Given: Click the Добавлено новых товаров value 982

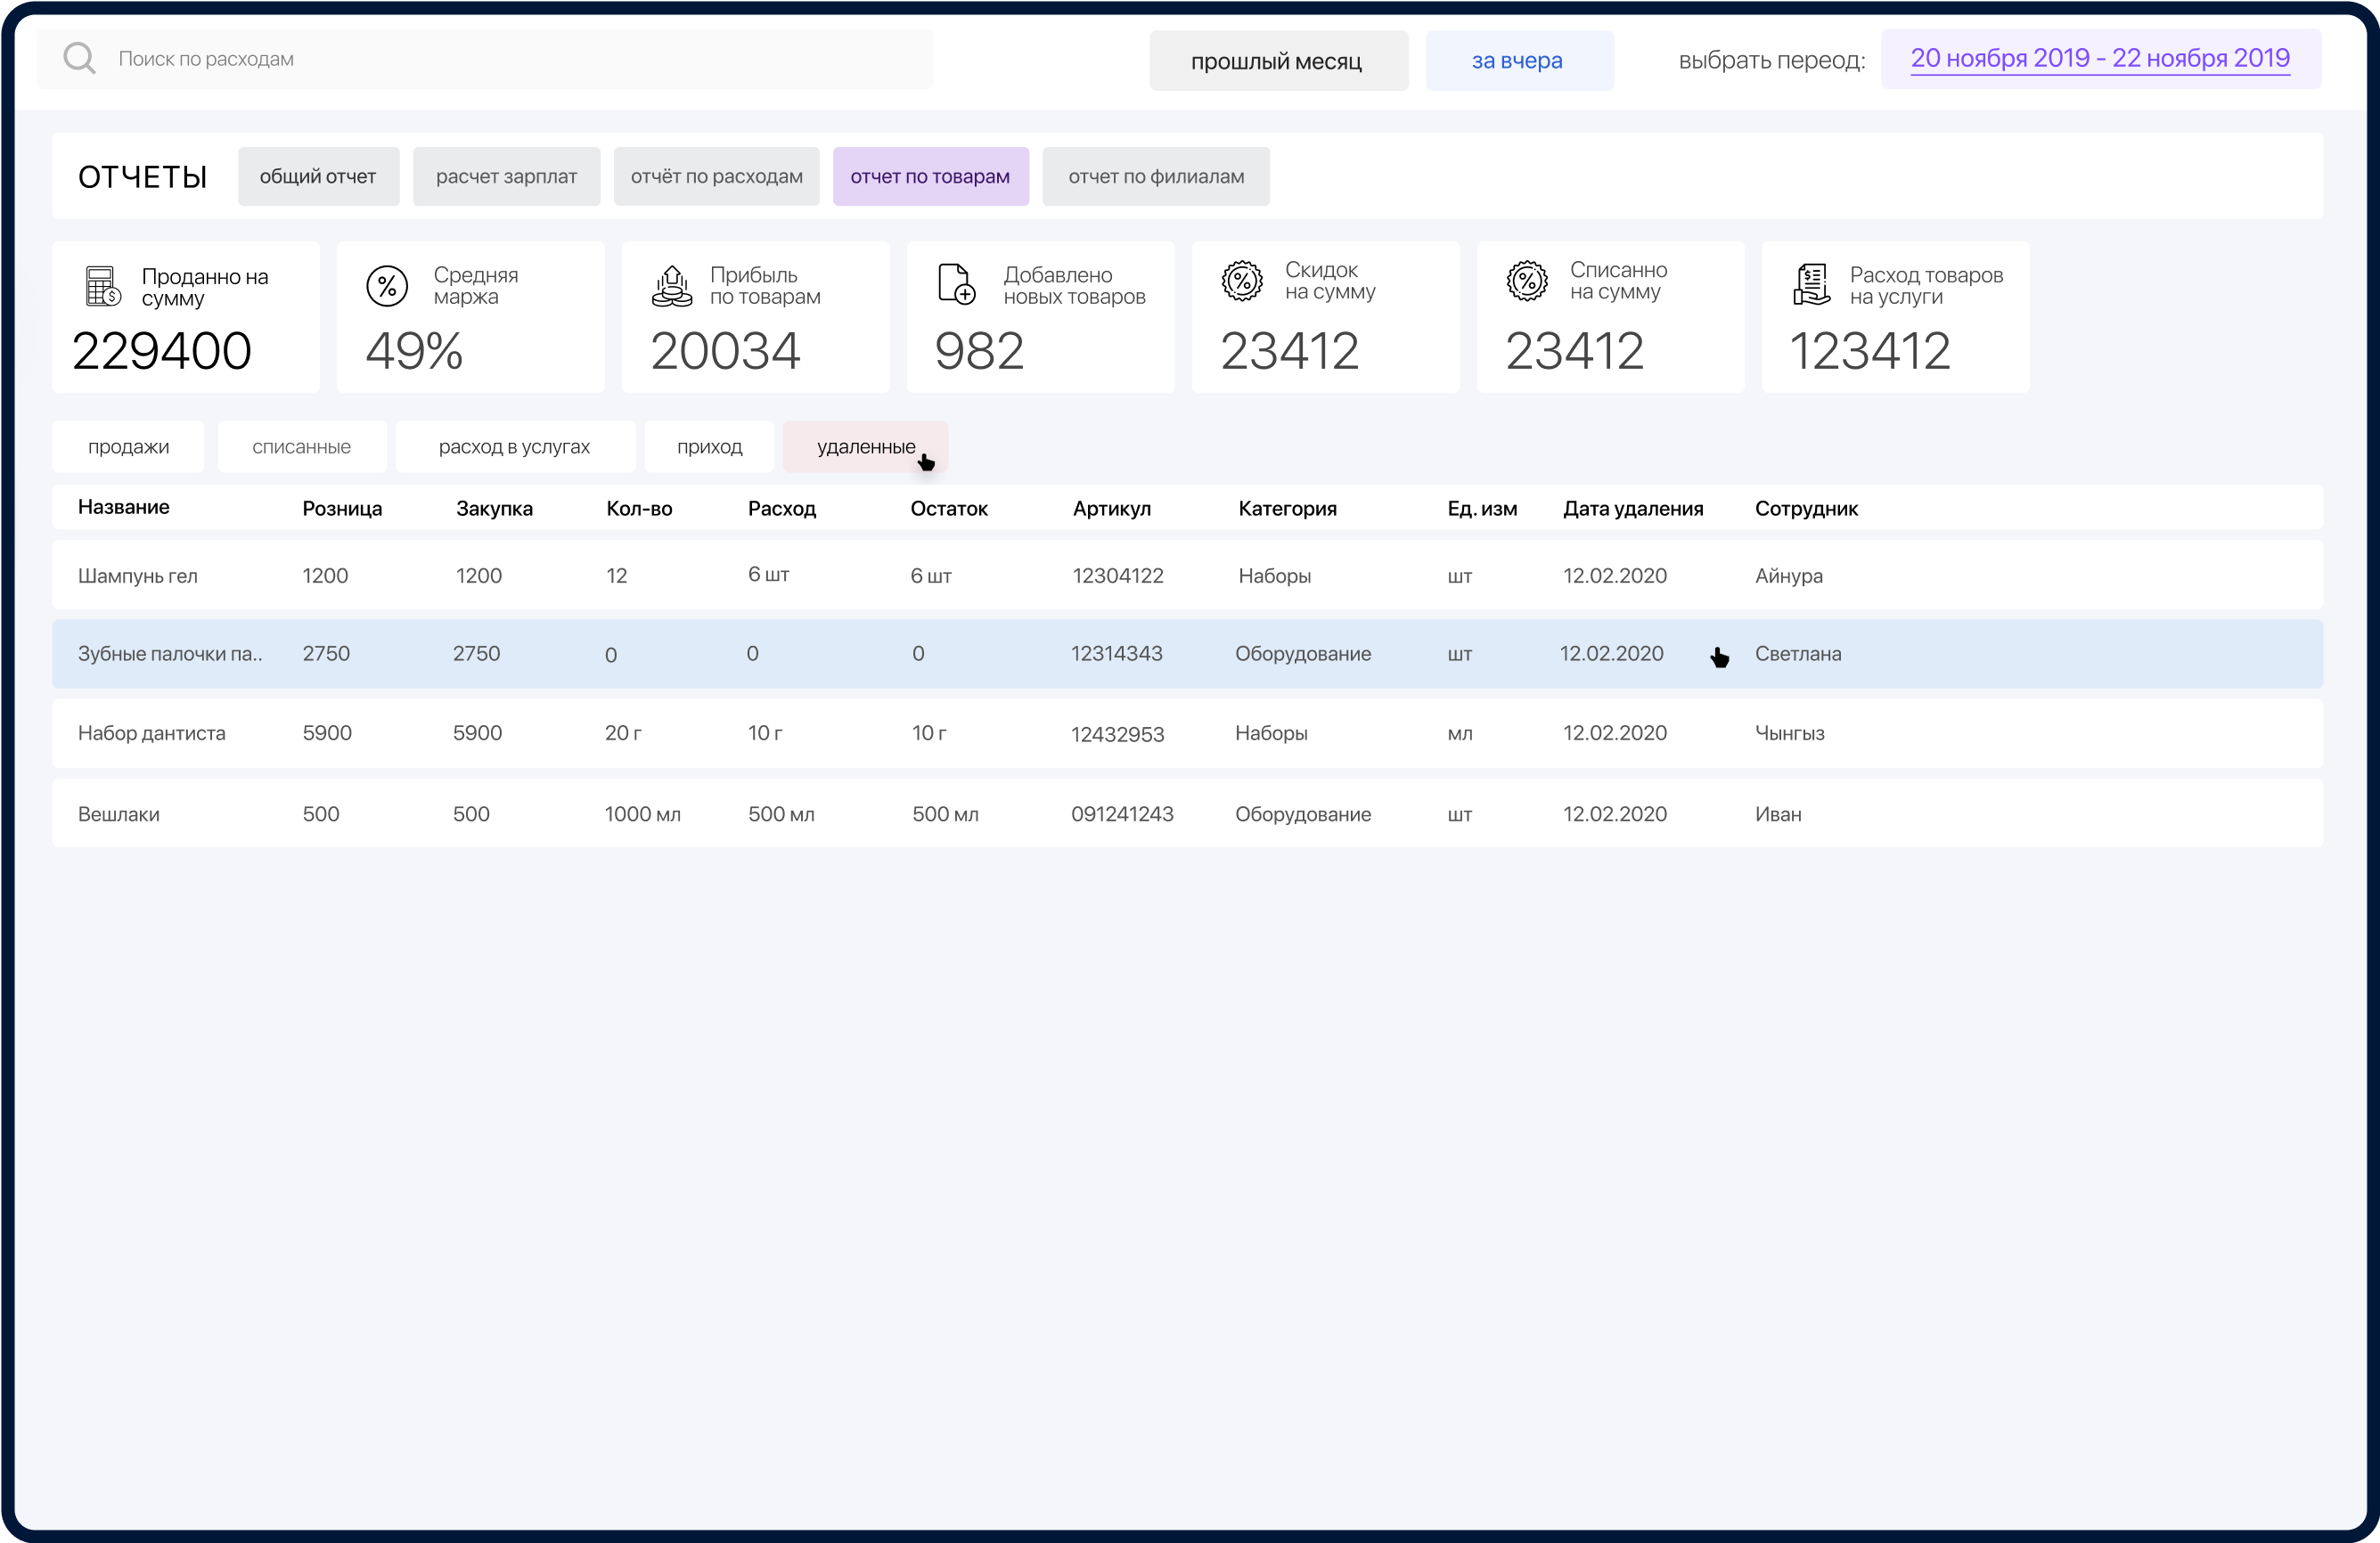Looking at the screenshot, I should (x=979, y=350).
